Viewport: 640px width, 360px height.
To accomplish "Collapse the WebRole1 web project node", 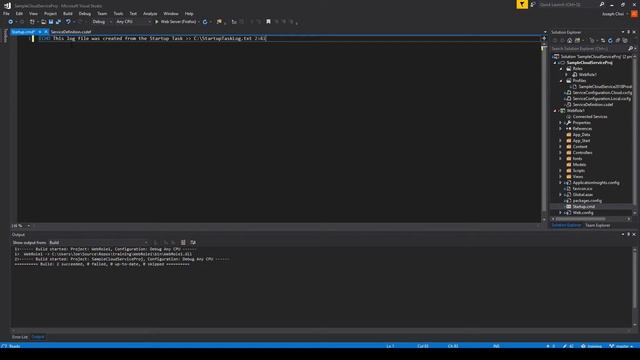I will (555, 111).
